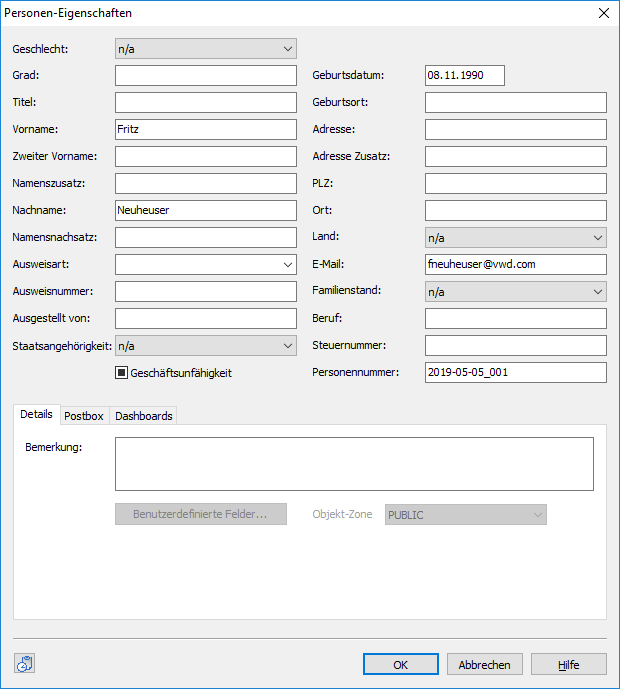Viewport: 620px width, 689px height.
Task: Expand the Ausweisart combo box
Action: pyautogui.click(x=205, y=264)
